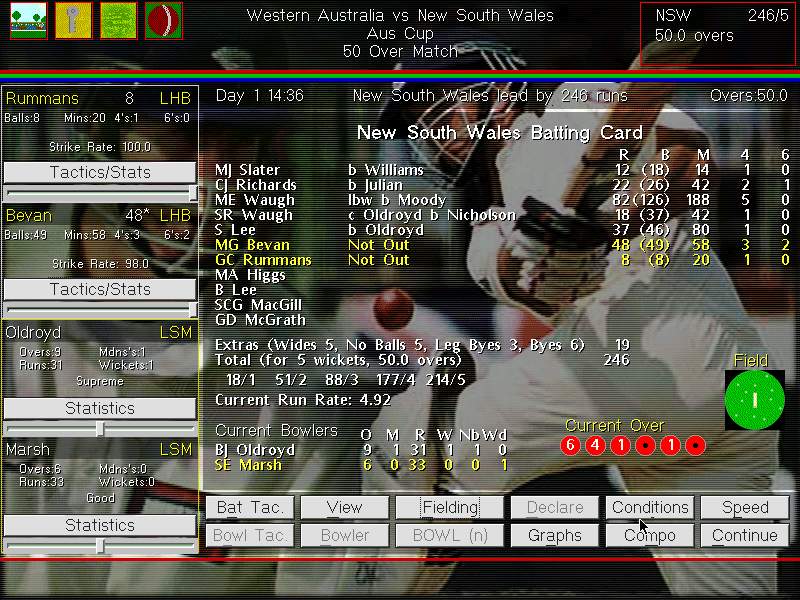Viewport: 800px width, 600px height.
Task: View Statistics for bowler Oldroyd
Action: coord(99,407)
